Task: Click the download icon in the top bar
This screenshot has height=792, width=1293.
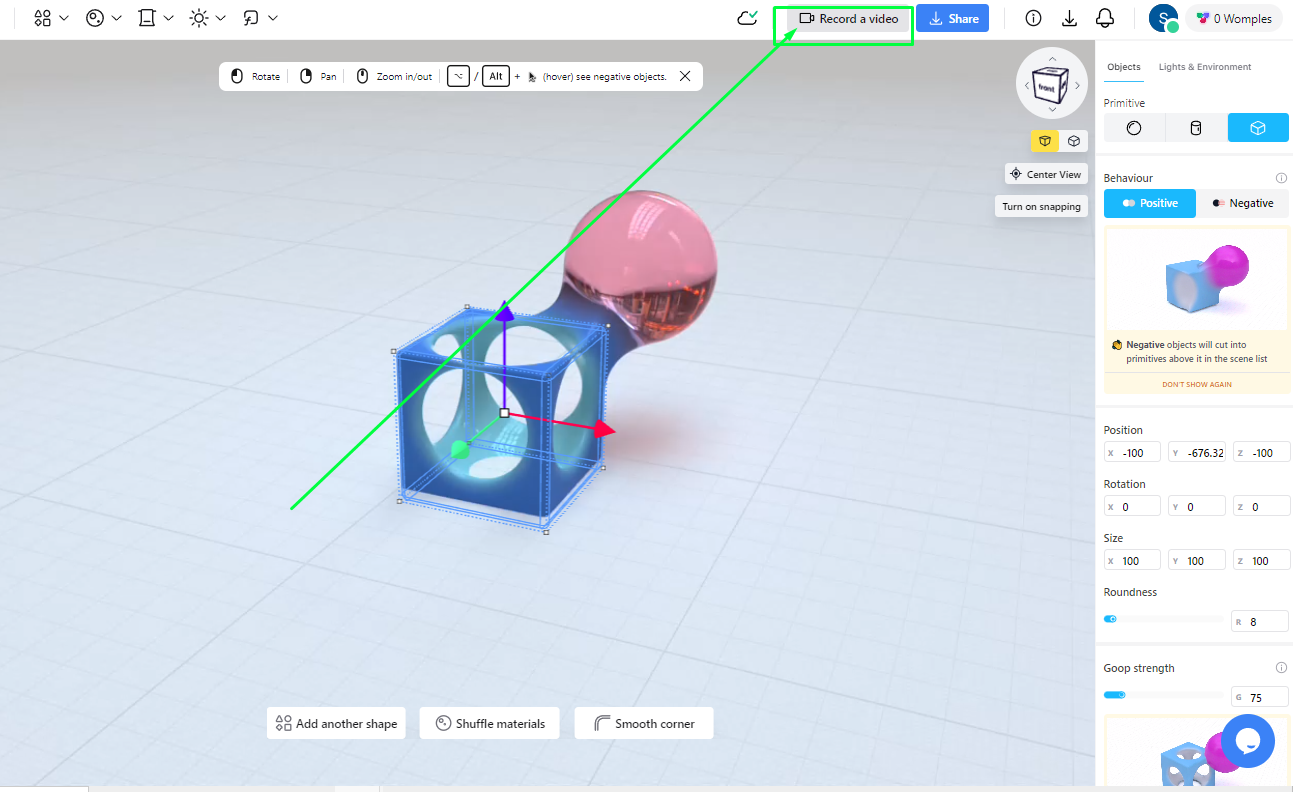Action: point(1069,18)
